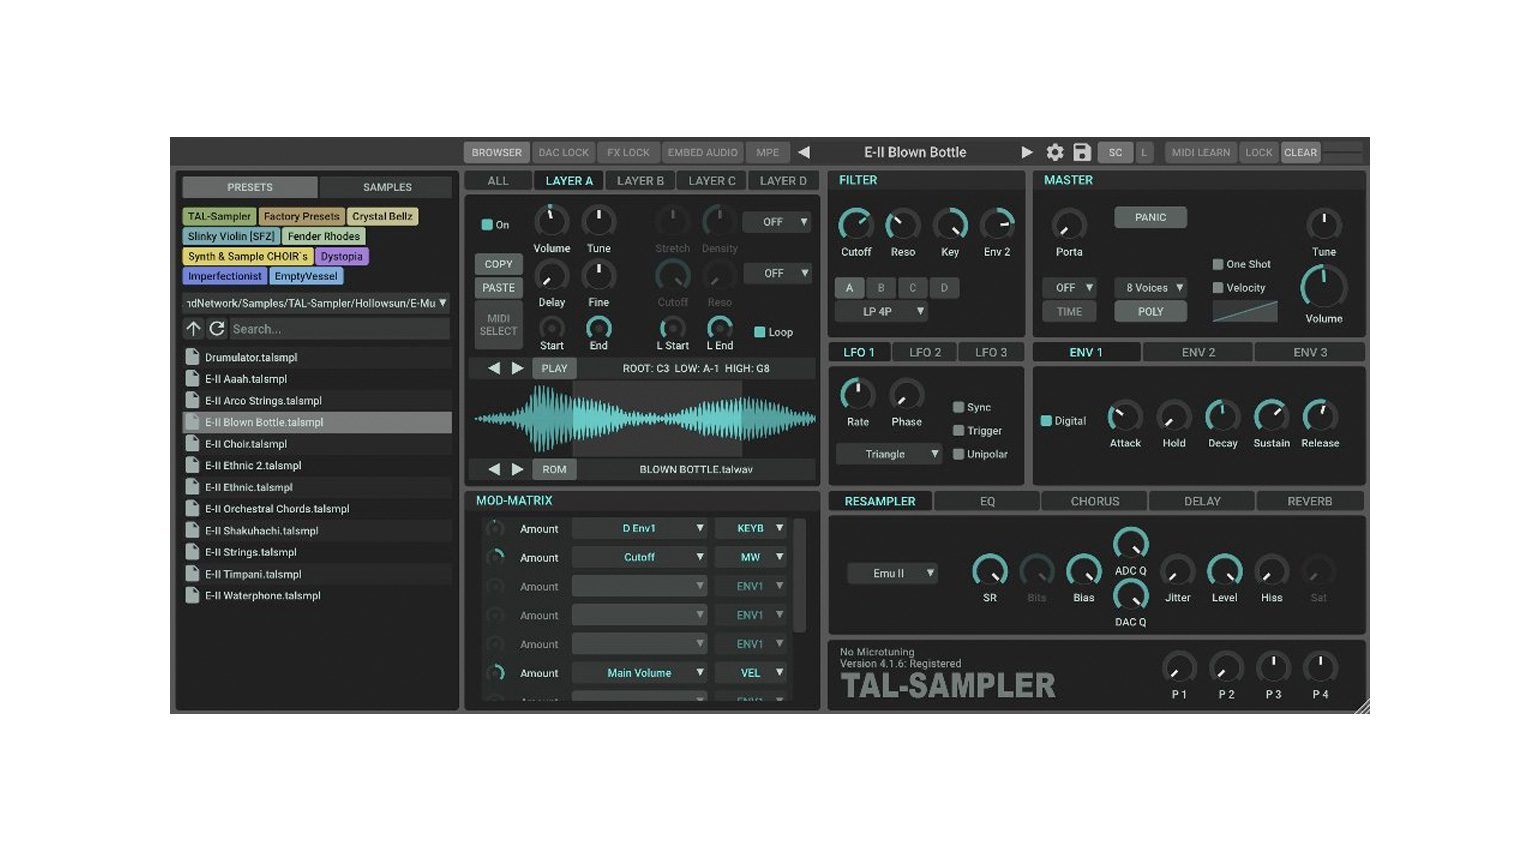This screenshot has height=850, width=1540.
Task: Enable LFO Trigger checkbox
Action: point(958,431)
